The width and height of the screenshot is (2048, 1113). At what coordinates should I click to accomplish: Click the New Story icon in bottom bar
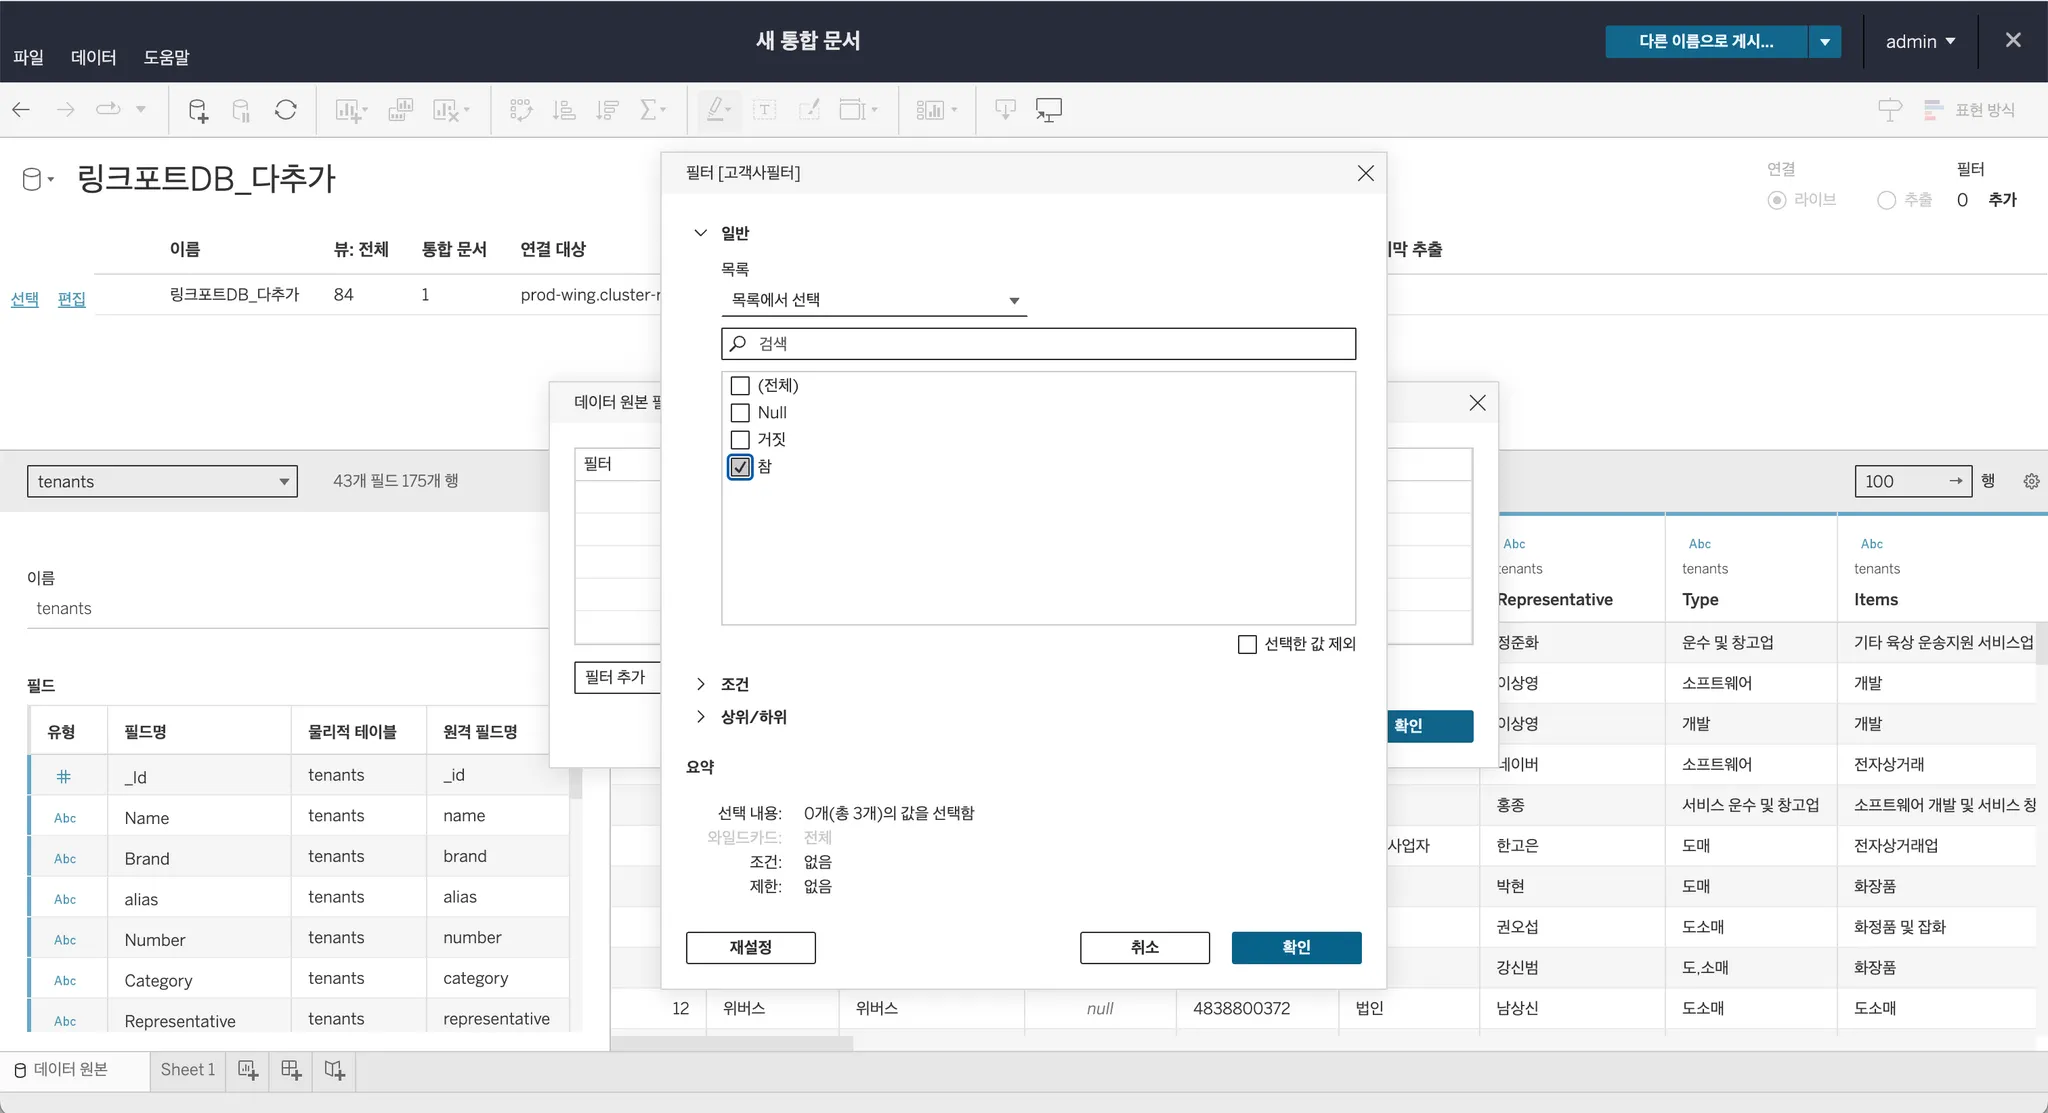click(x=335, y=1070)
